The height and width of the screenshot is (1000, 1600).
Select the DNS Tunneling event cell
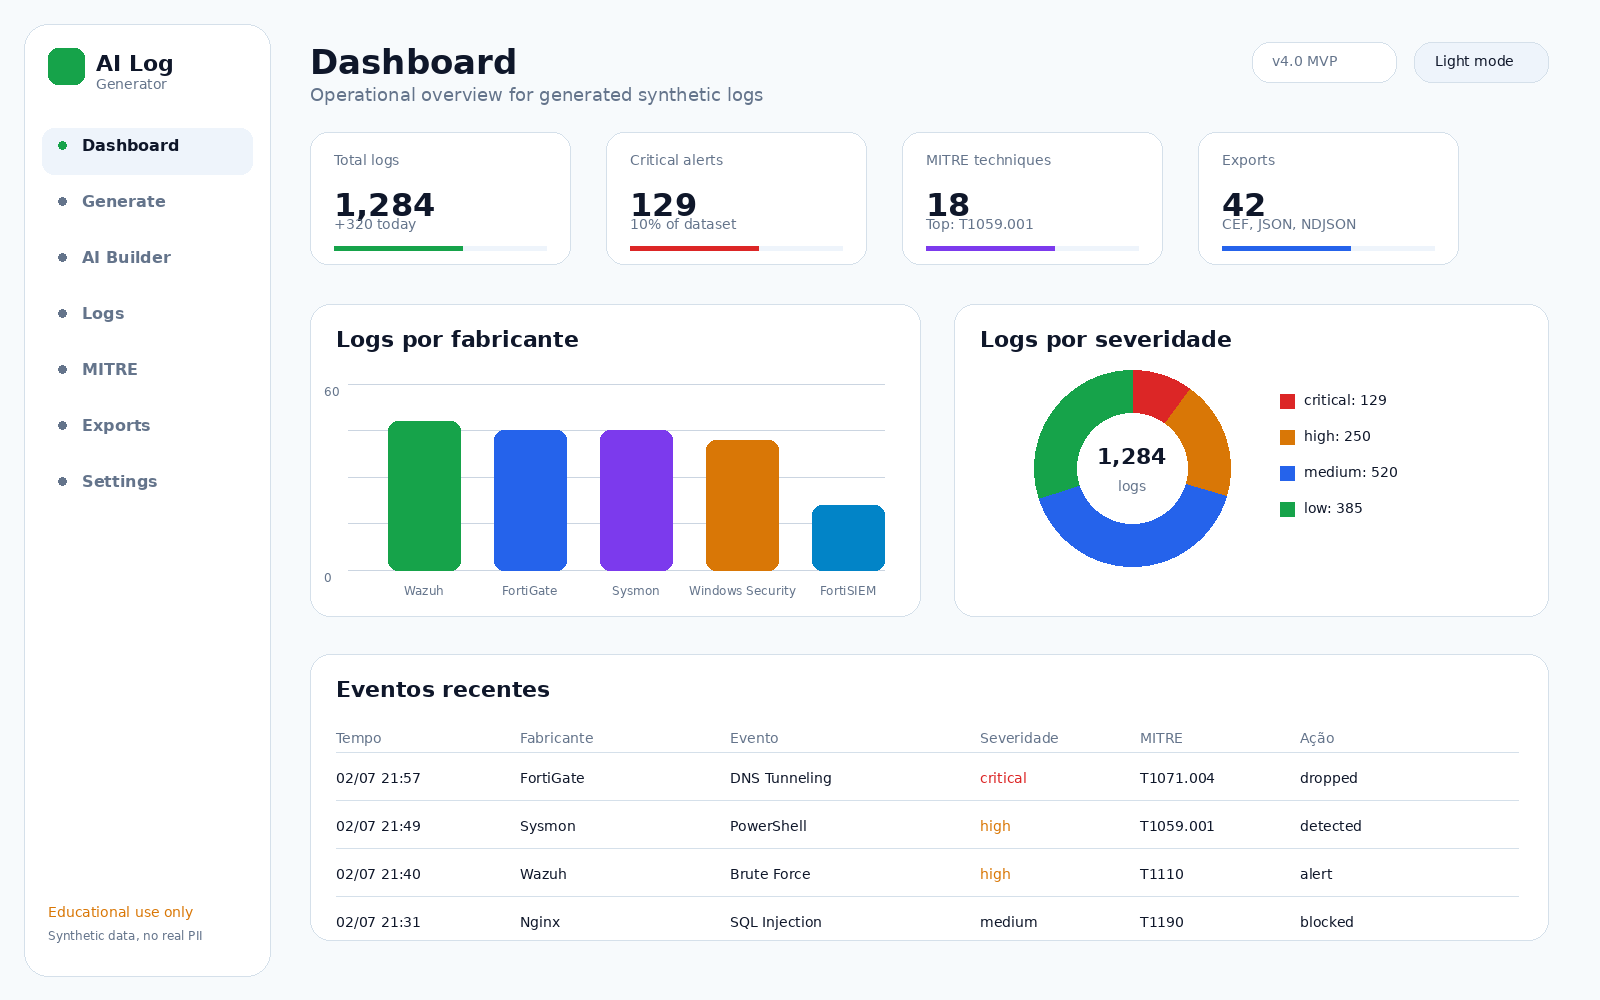pyautogui.click(x=781, y=778)
